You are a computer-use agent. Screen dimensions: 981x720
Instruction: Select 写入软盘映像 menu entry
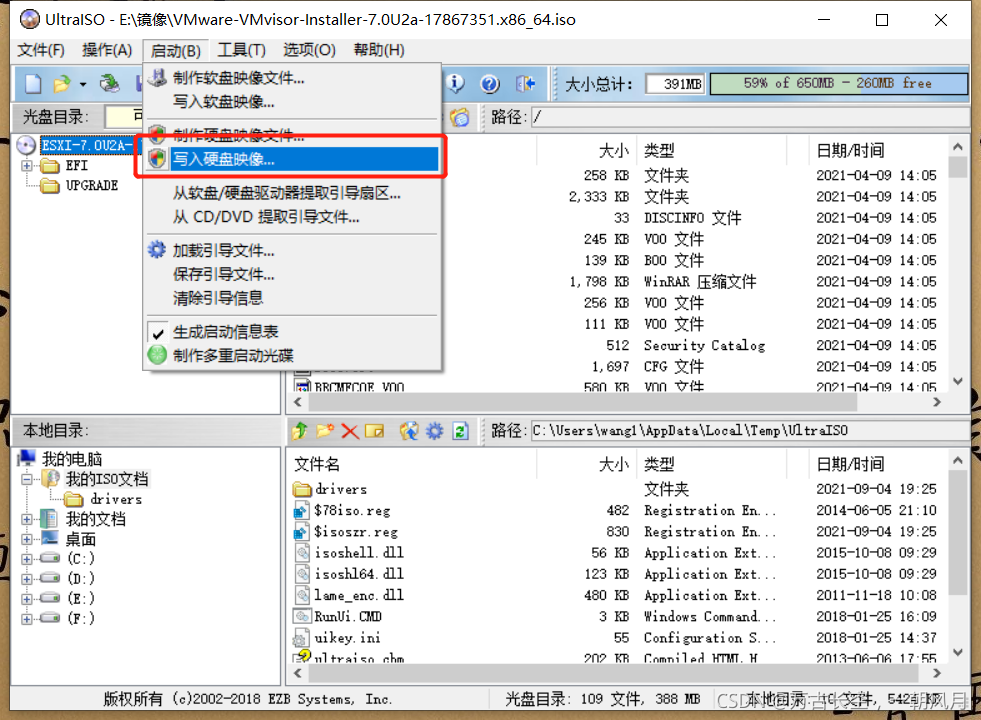tap(223, 101)
